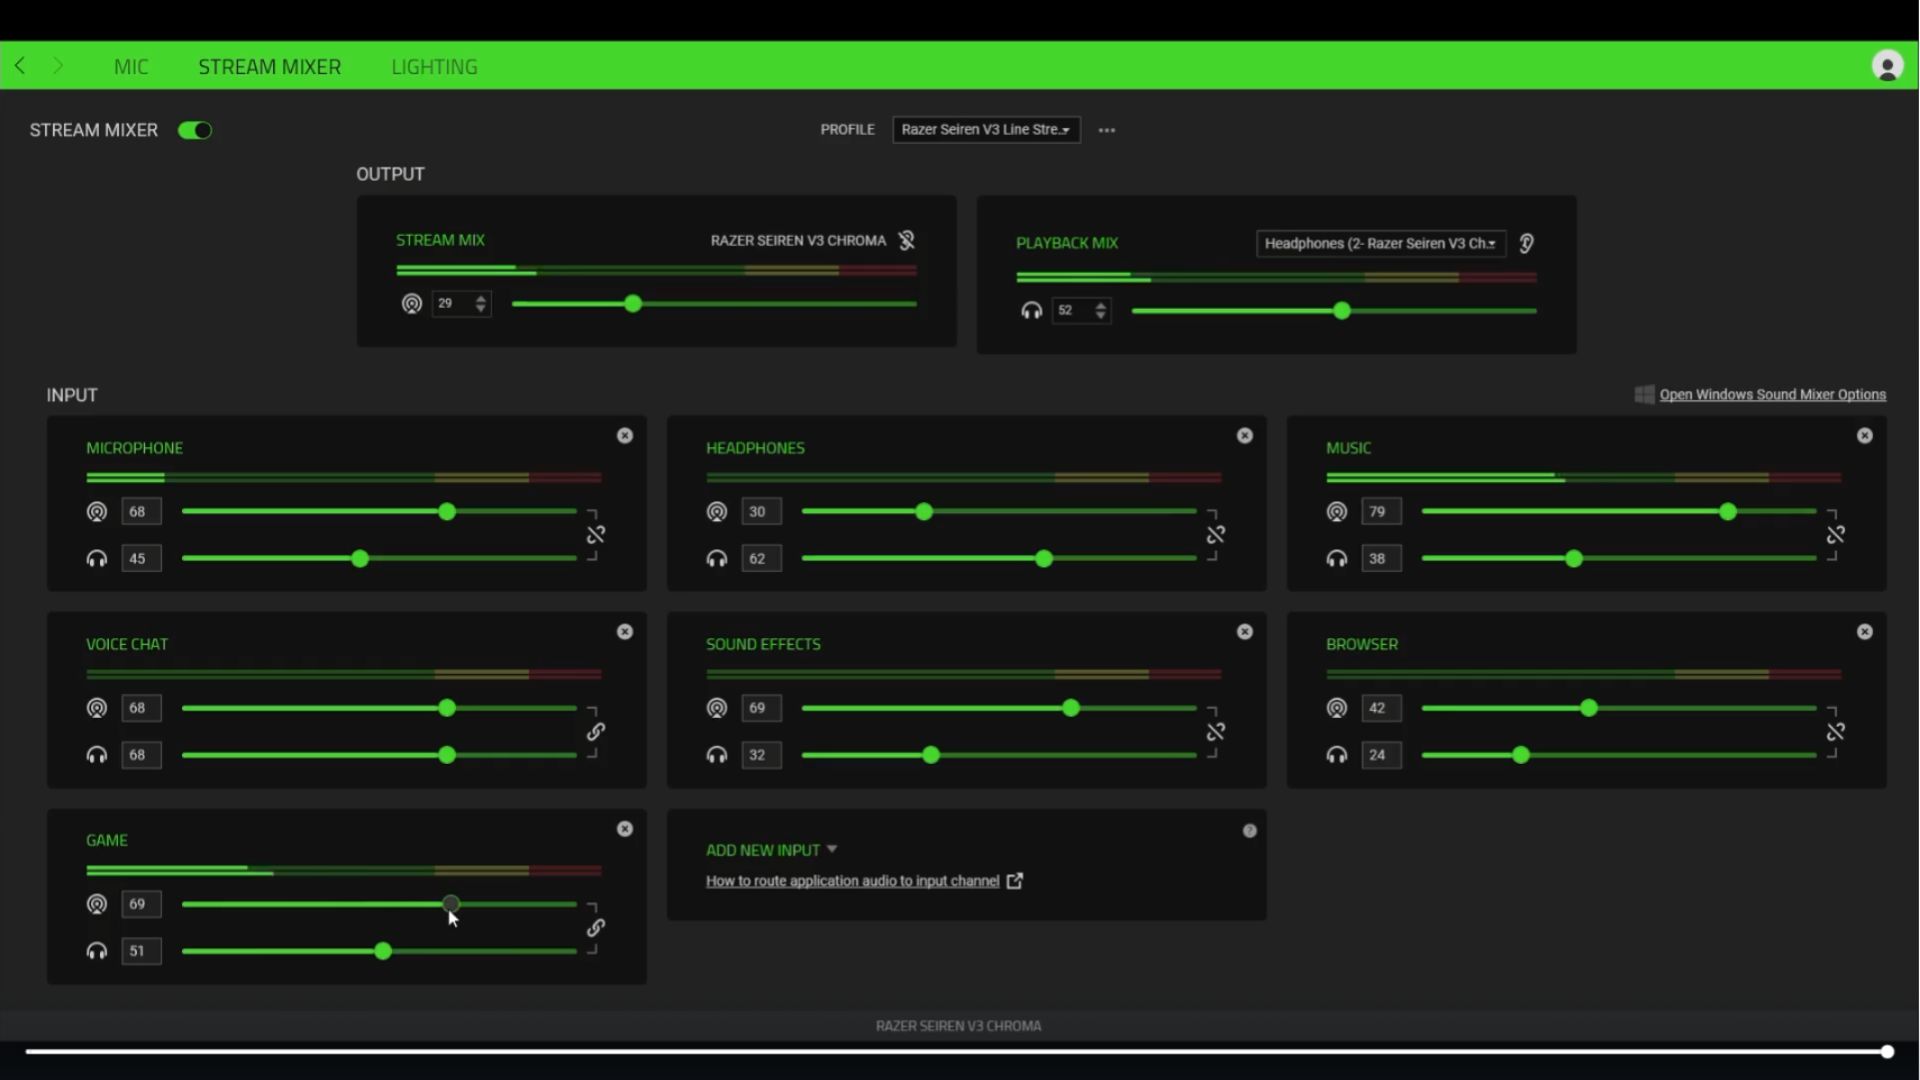Click the Browser channel headphone icon

(1337, 755)
